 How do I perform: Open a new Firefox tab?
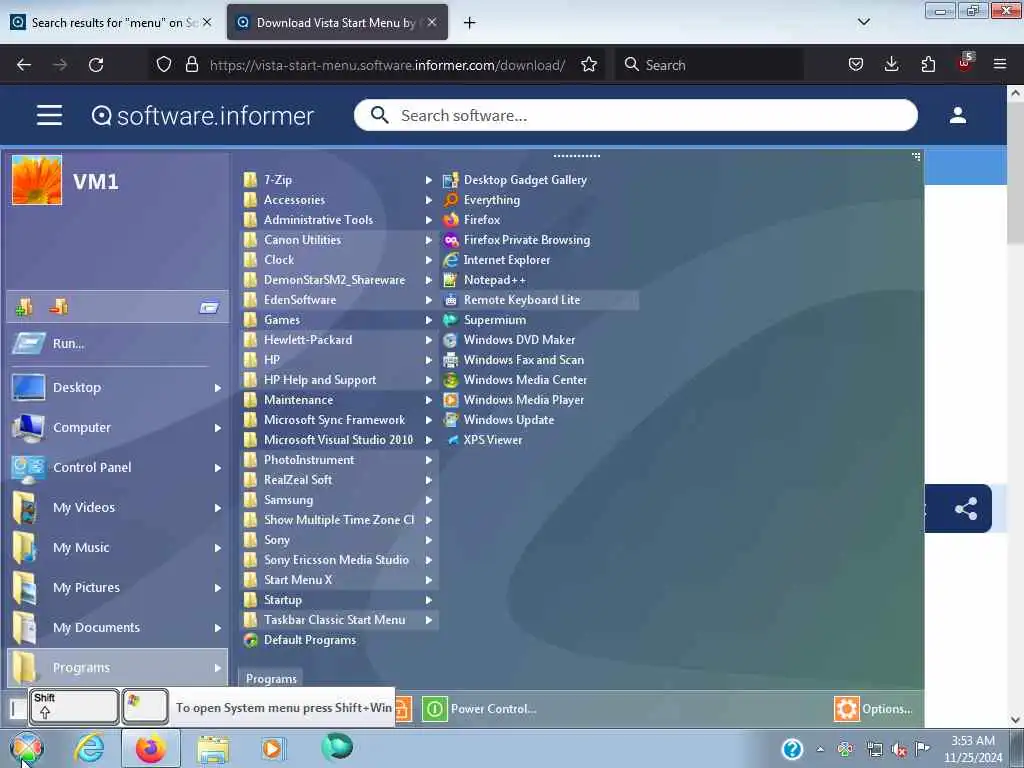tap(470, 23)
